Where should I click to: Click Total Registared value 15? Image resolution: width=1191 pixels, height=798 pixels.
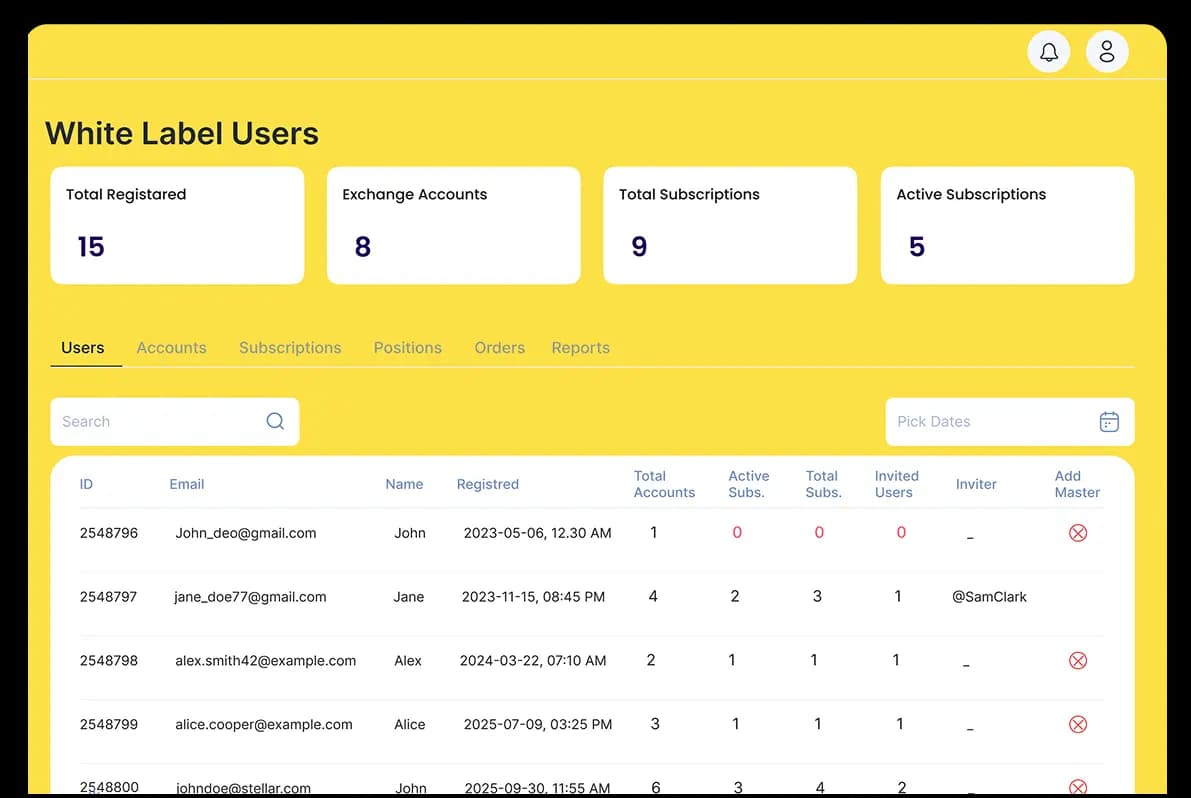(90, 247)
